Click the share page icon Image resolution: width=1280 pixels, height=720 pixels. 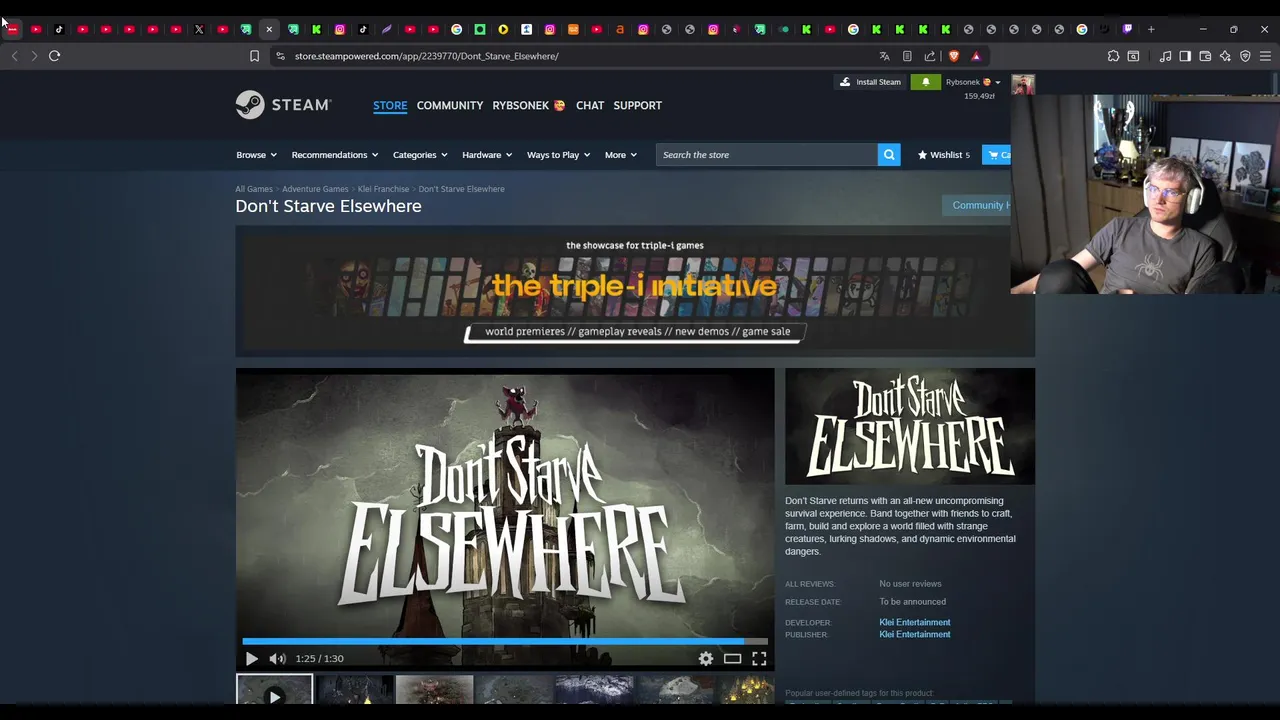(930, 56)
